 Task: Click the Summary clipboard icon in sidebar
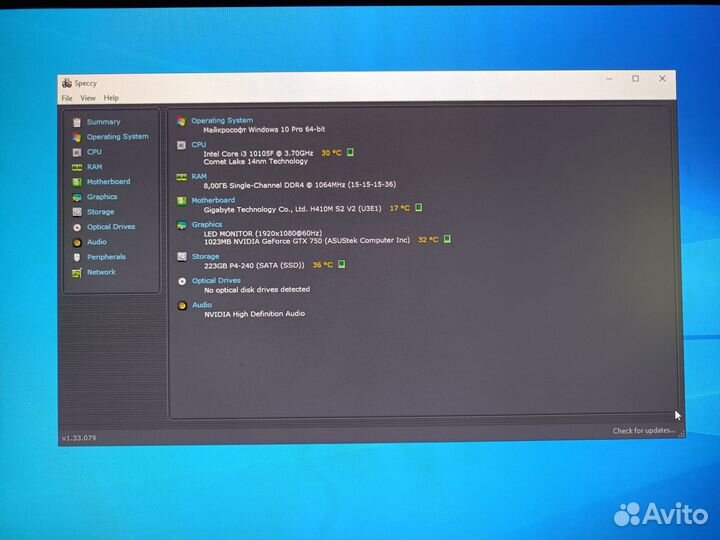click(77, 122)
